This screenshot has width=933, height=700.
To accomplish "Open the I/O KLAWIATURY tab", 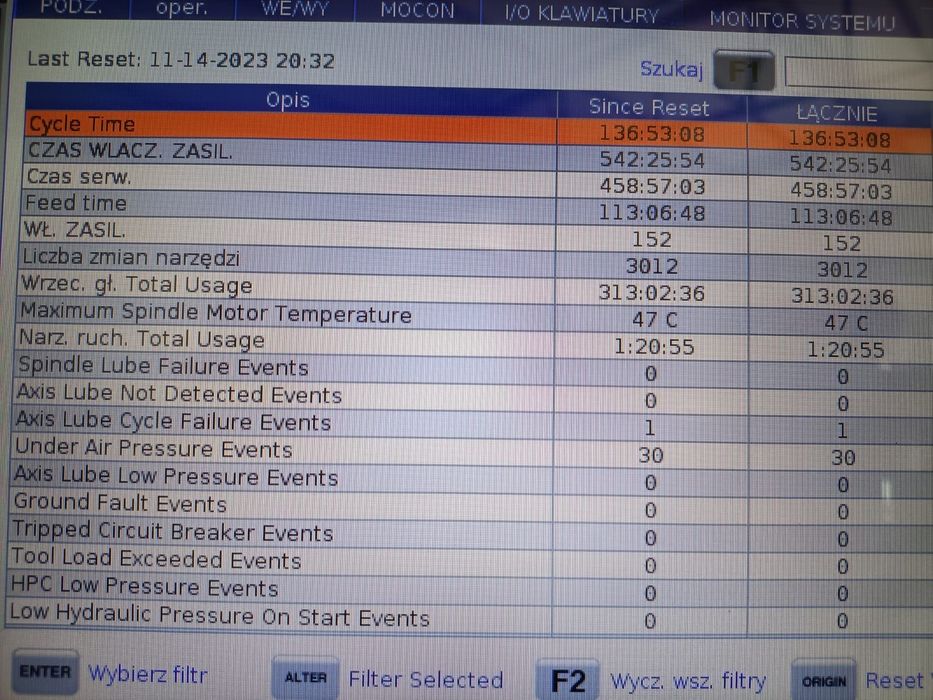I will tap(581, 14).
